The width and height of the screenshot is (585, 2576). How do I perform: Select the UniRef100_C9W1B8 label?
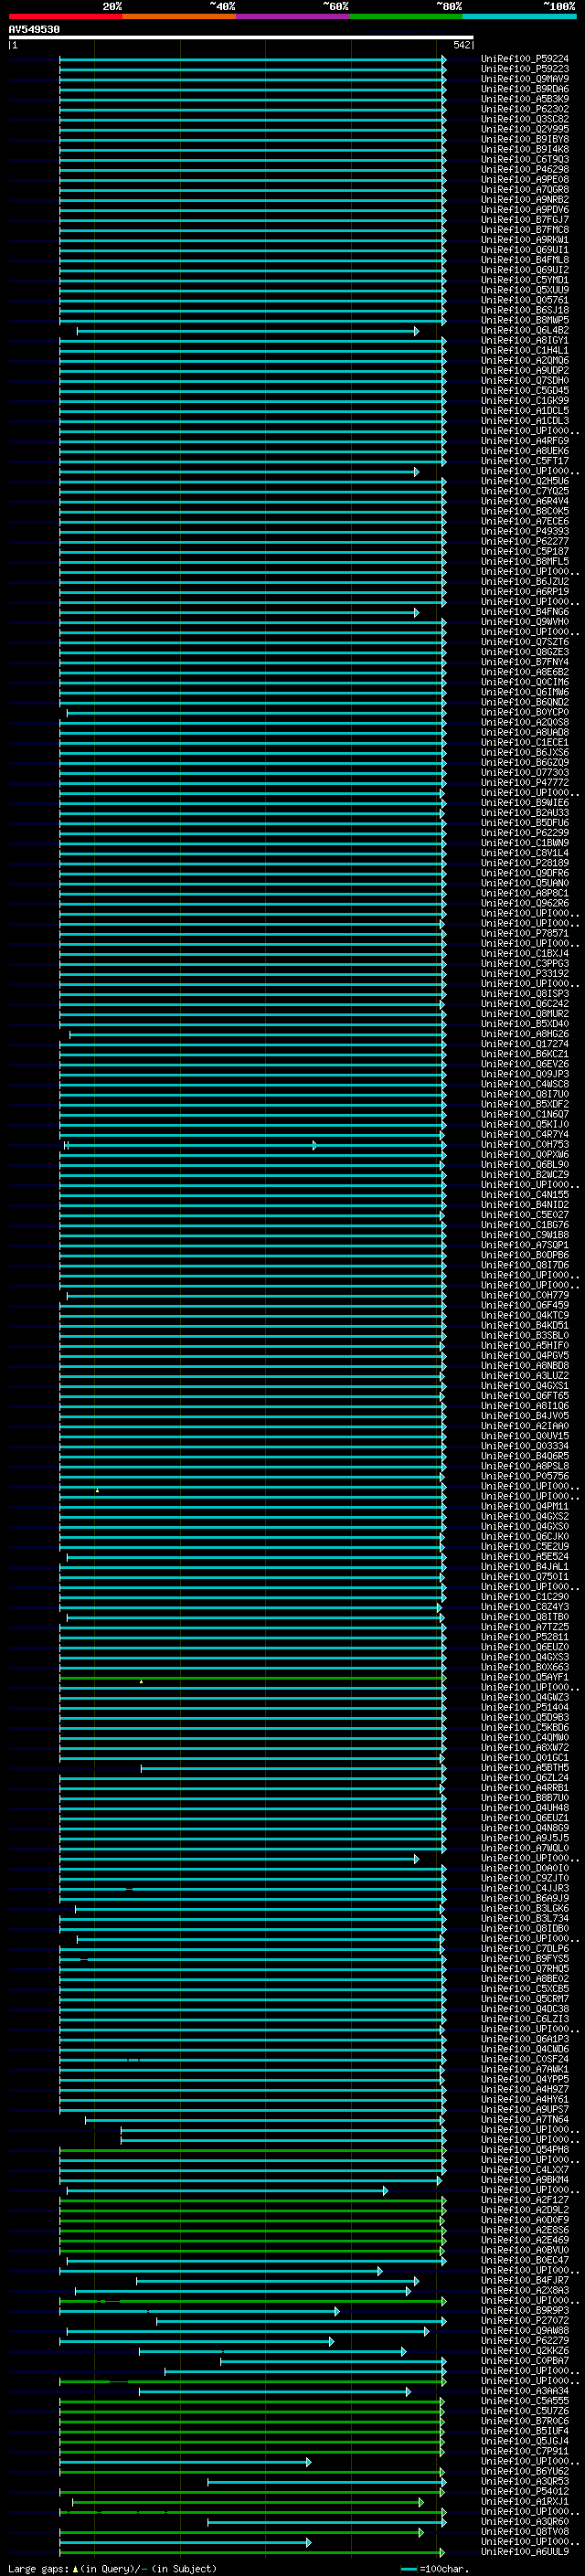coord(525,1235)
